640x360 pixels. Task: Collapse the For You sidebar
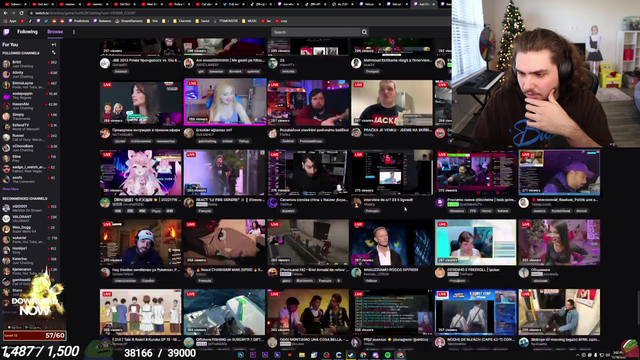(x=53, y=44)
